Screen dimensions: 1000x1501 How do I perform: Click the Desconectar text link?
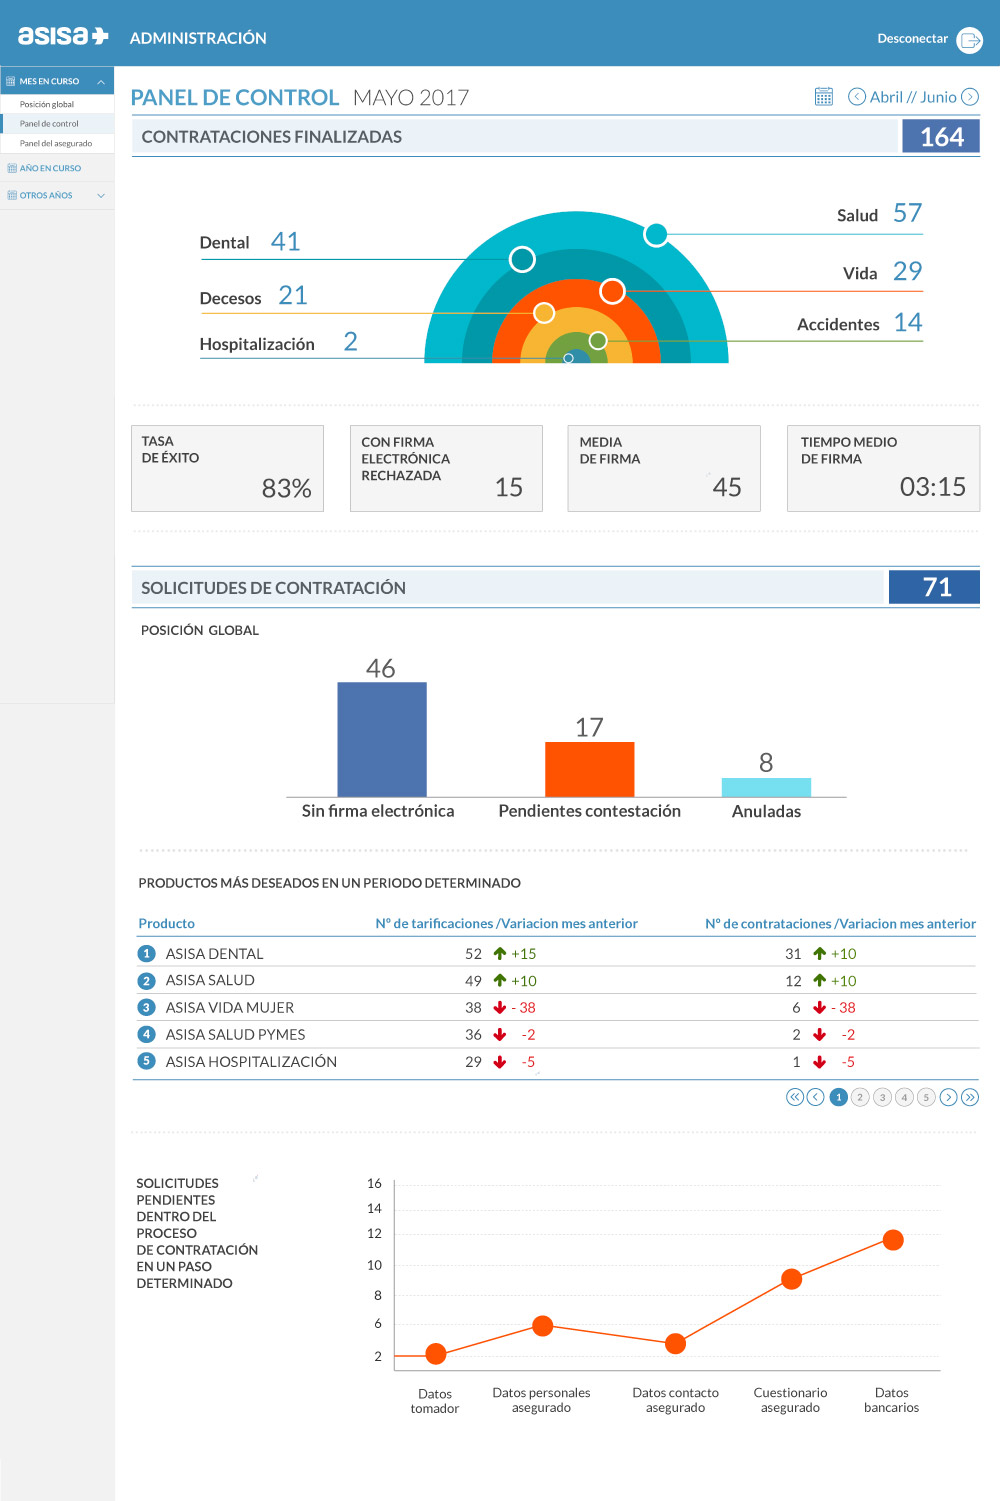point(912,39)
